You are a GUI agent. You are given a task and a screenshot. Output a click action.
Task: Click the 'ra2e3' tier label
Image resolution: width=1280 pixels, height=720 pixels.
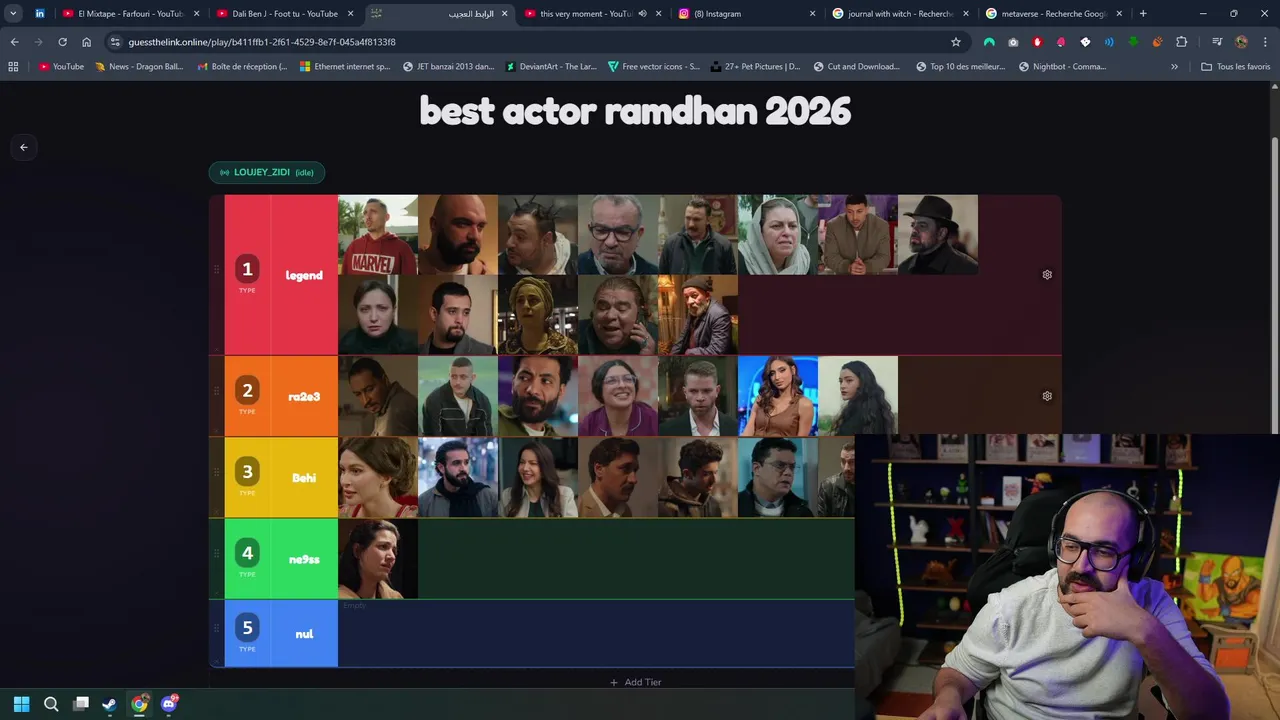(x=304, y=397)
